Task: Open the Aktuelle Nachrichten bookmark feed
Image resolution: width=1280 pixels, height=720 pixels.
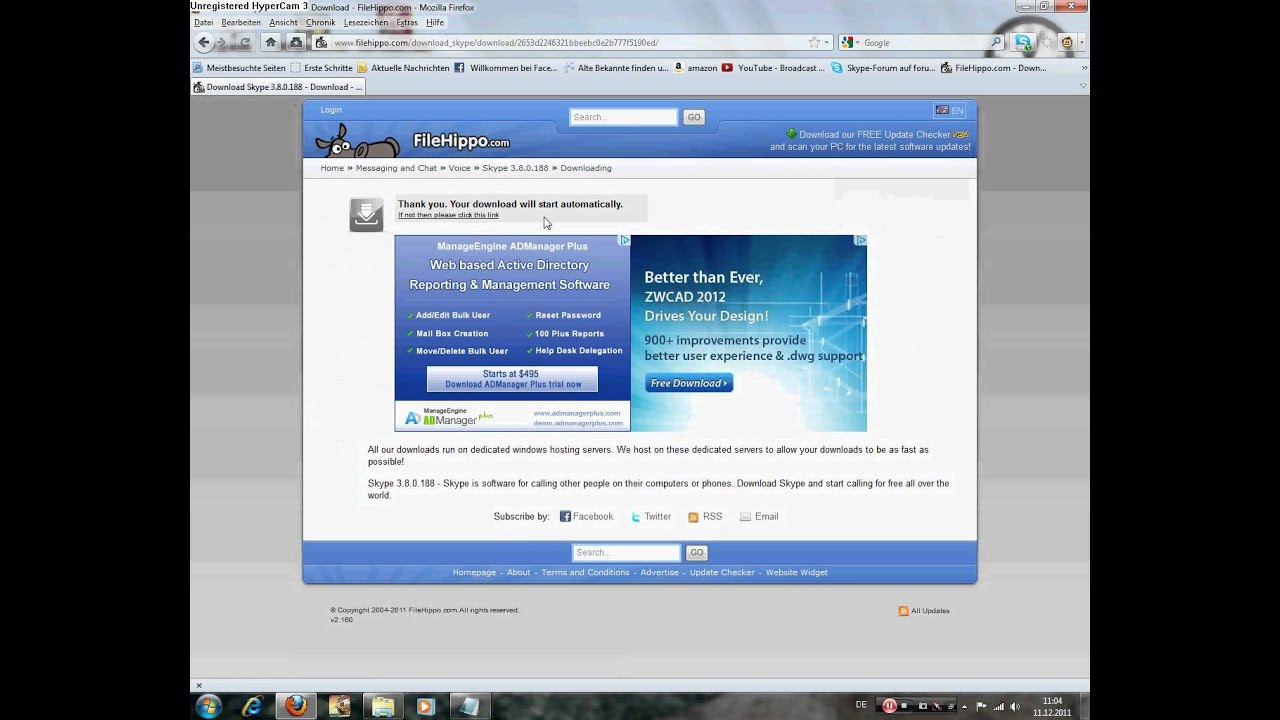Action: (x=403, y=68)
